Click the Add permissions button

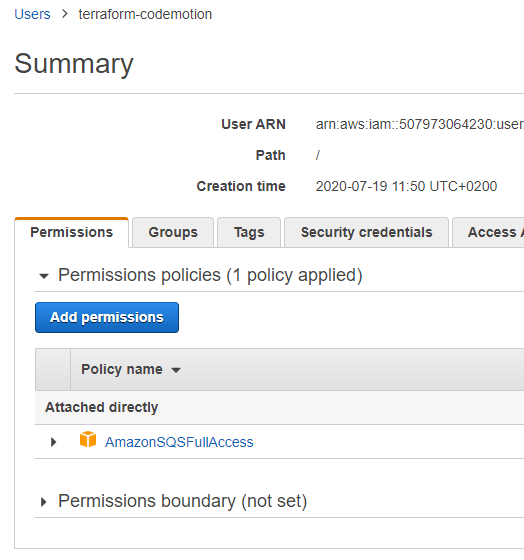(107, 318)
